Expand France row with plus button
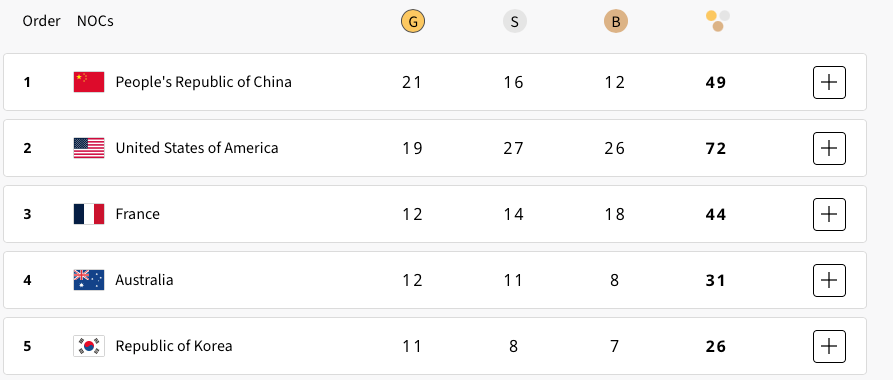The image size is (893, 380). [x=829, y=214]
